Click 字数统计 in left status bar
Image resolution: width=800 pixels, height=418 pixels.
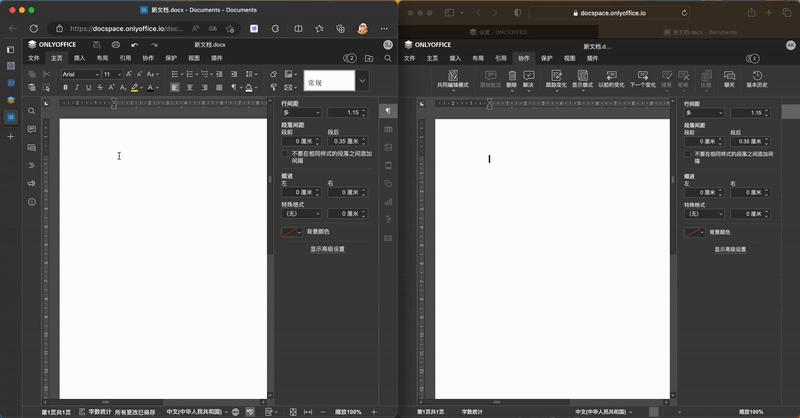pos(97,411)
